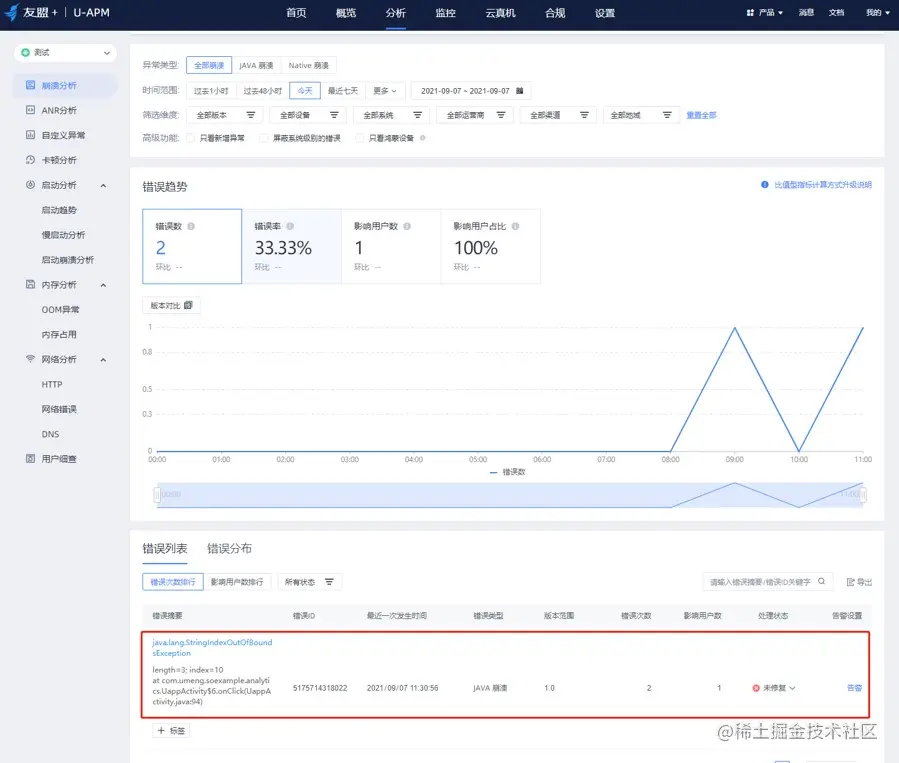
Task: Click the red 未修复 status icon
Action: pyautogui.click(x=756, y=688)
